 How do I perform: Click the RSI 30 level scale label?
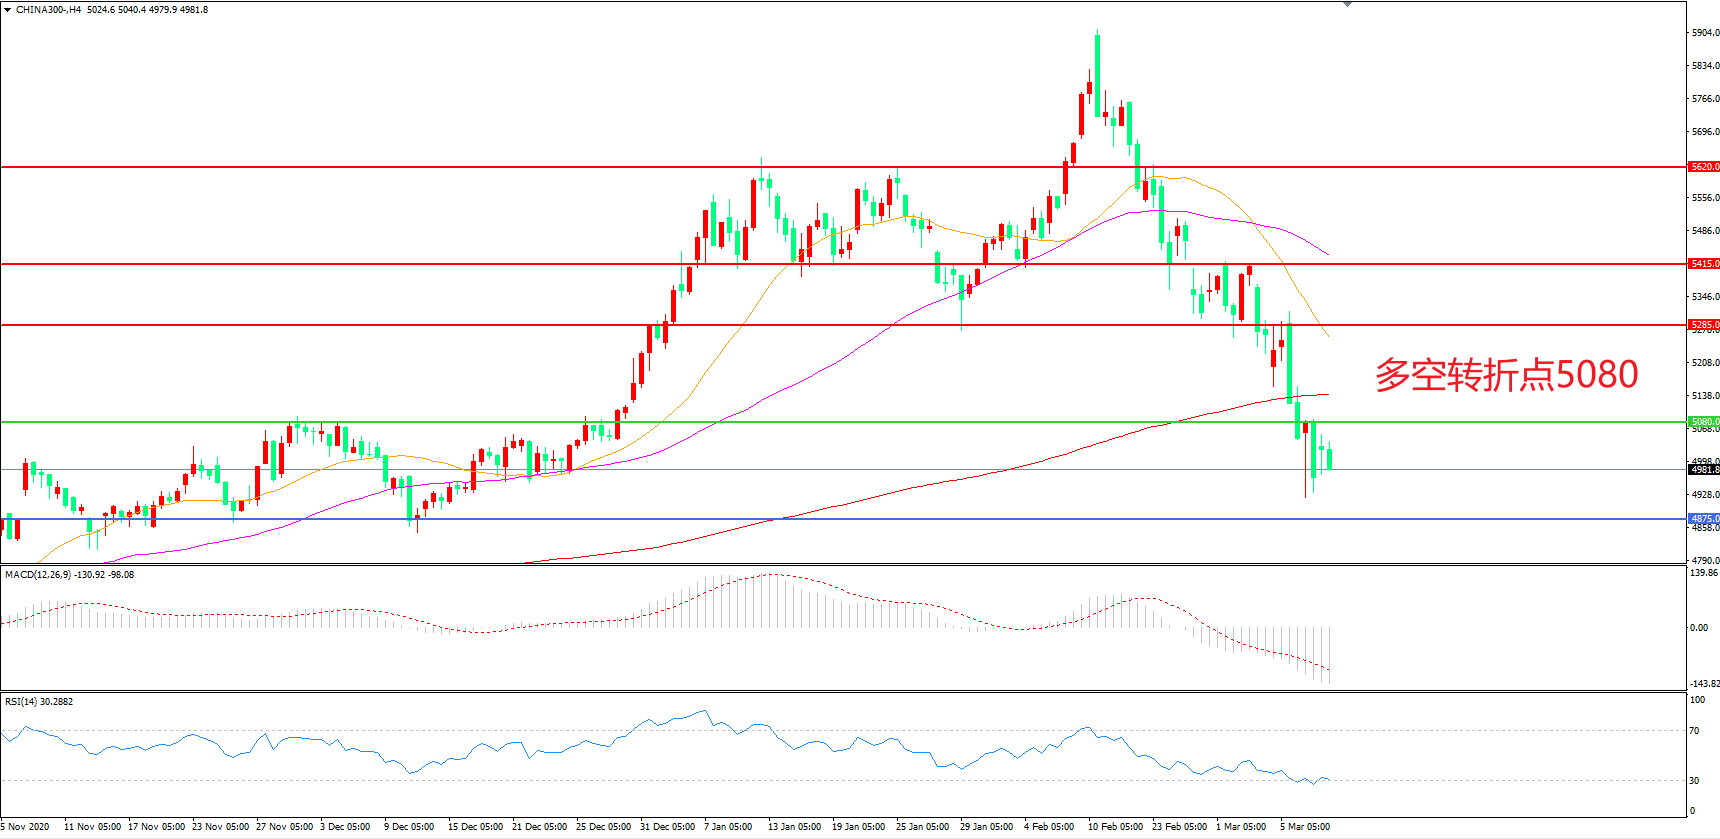1694,781
